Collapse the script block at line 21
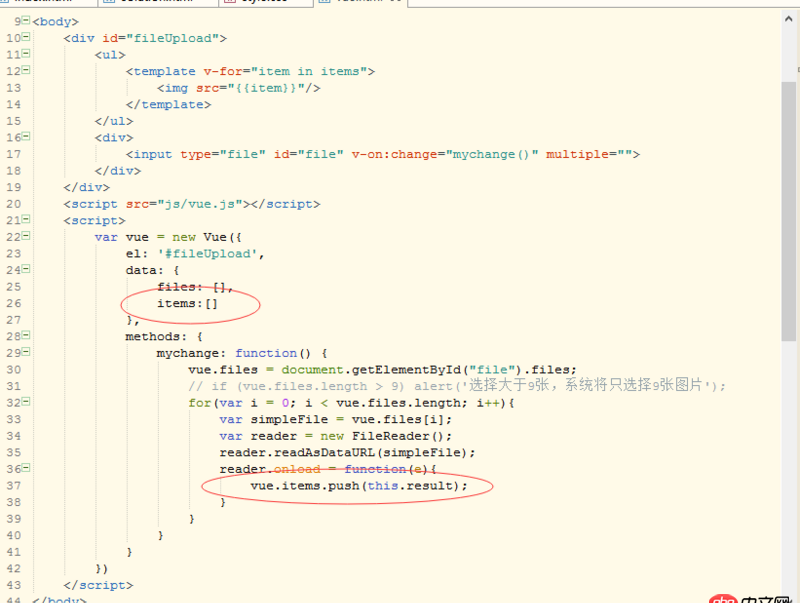Screen dimensions: 800x603 point(24,220)
